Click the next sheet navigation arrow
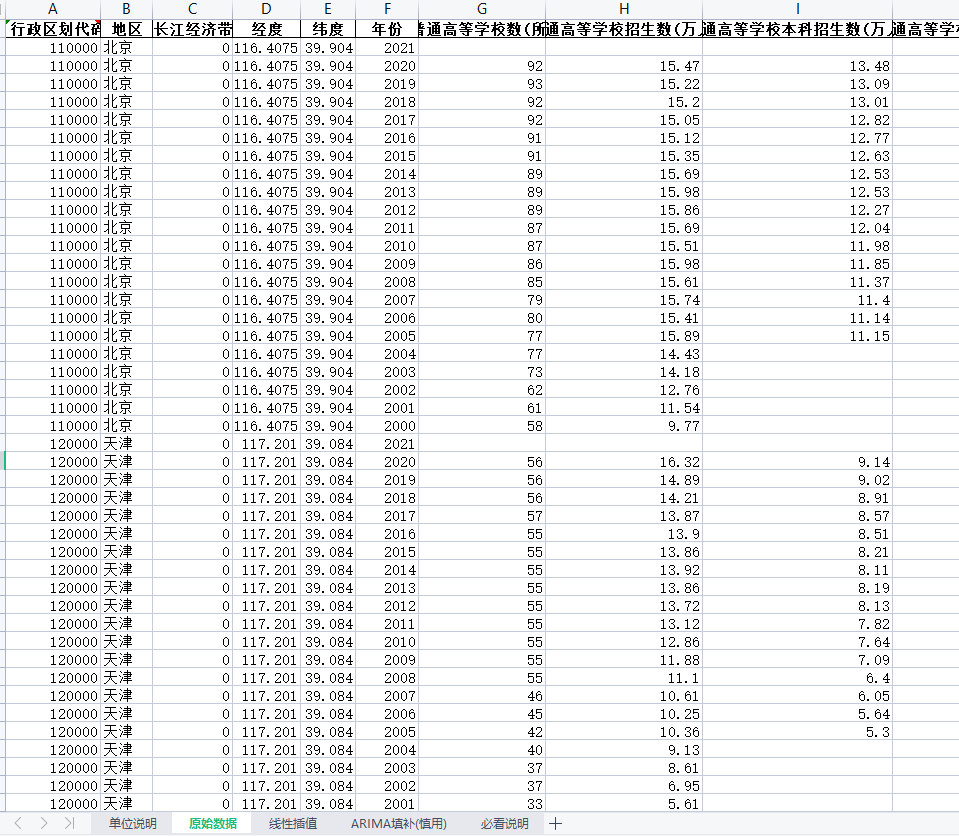Viewport: 959px width, 836px height. pos(43,823)
